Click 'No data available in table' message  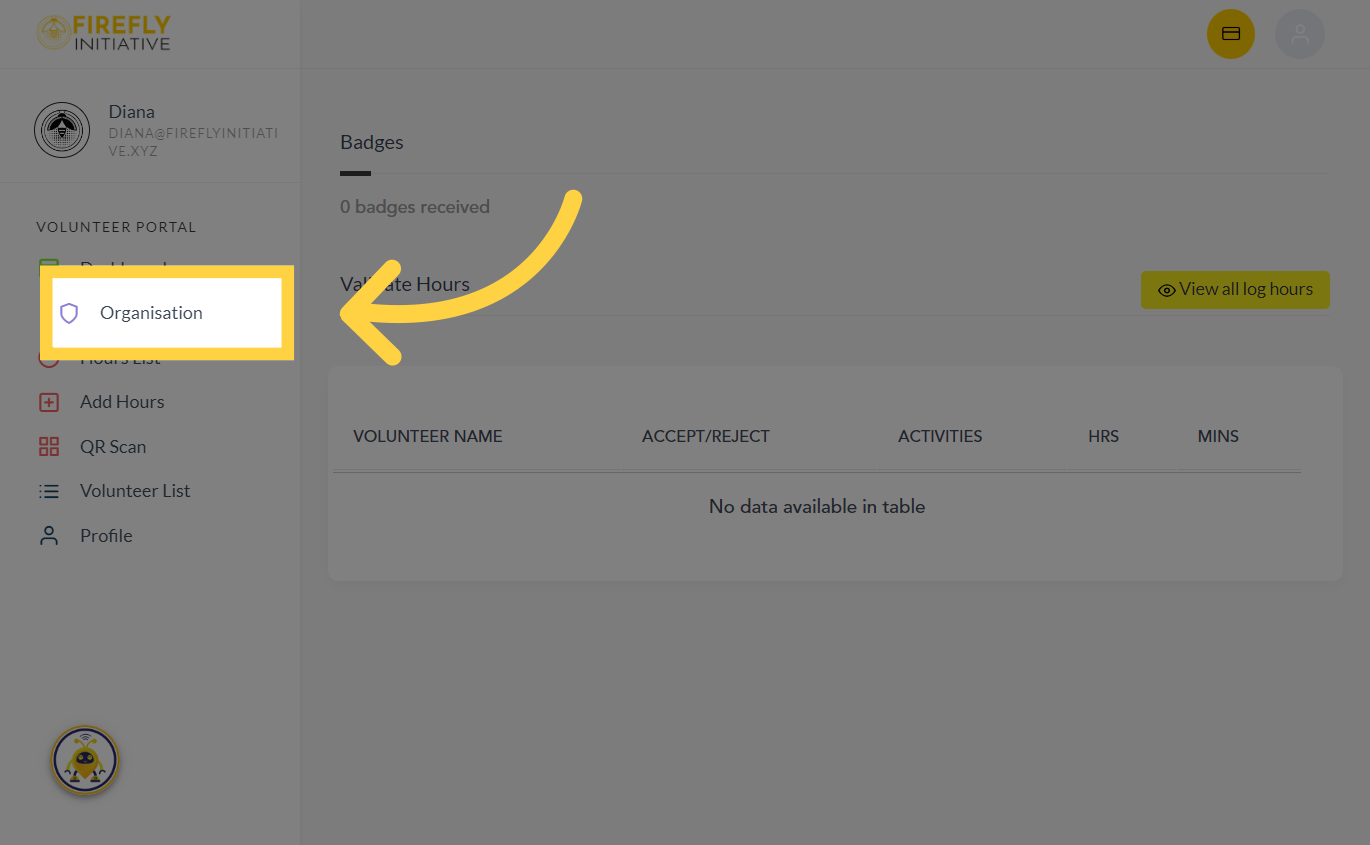pyautogui.click(x=817, y=507)
